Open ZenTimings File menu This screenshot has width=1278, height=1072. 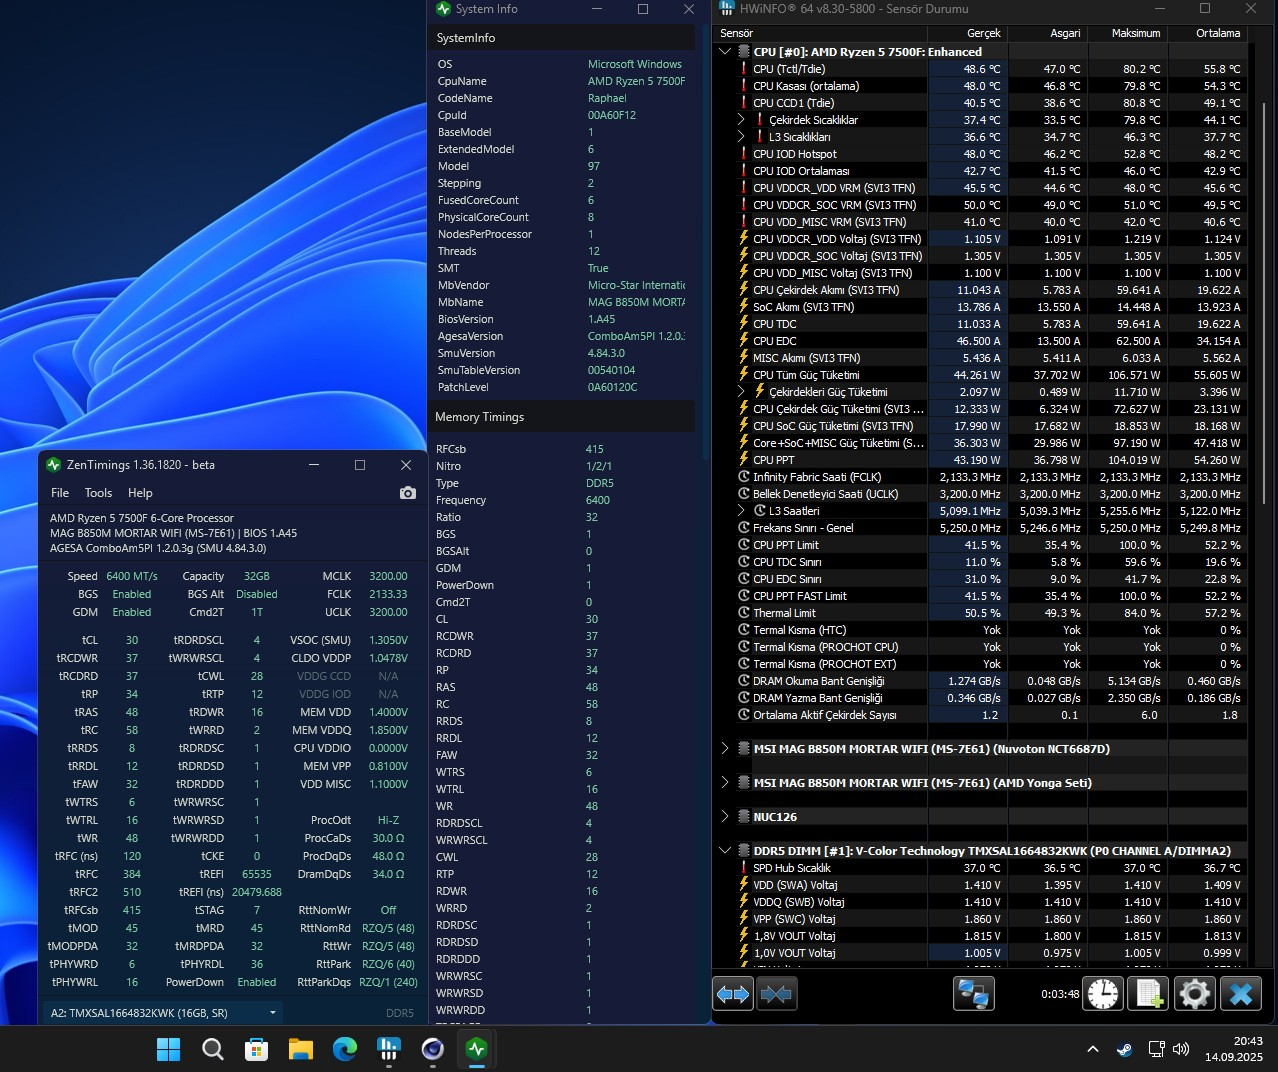click(x=60, y=493)
